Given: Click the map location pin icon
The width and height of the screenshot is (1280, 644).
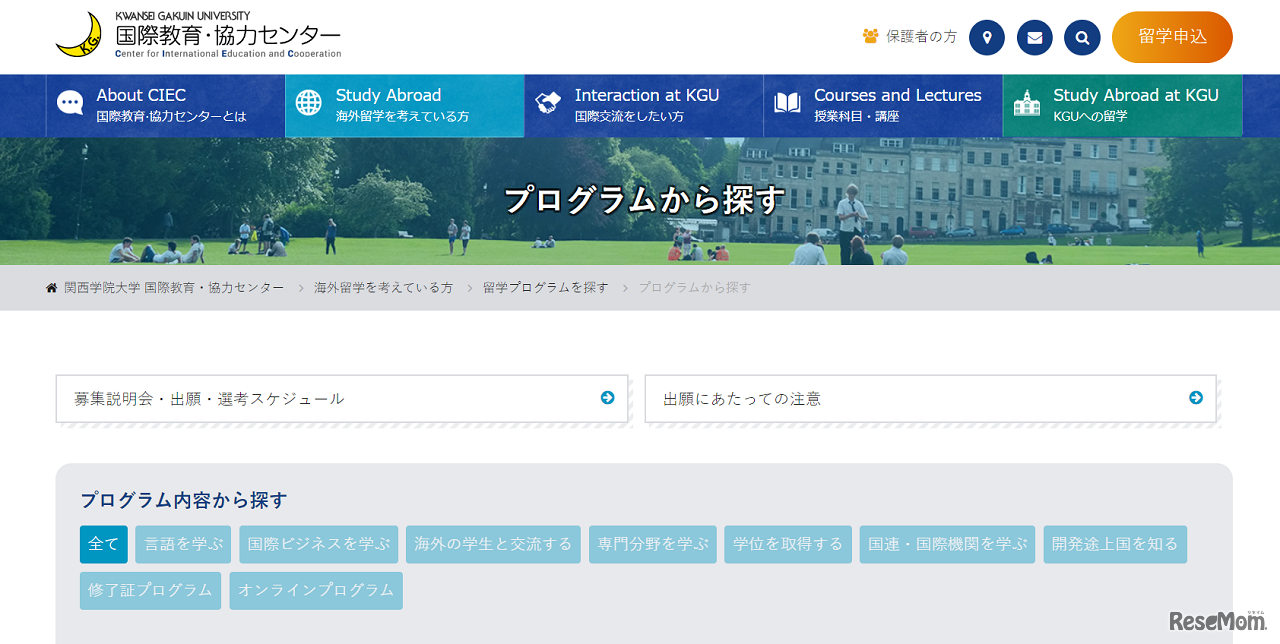Looking at the screenshot, I should click(986, 38).
